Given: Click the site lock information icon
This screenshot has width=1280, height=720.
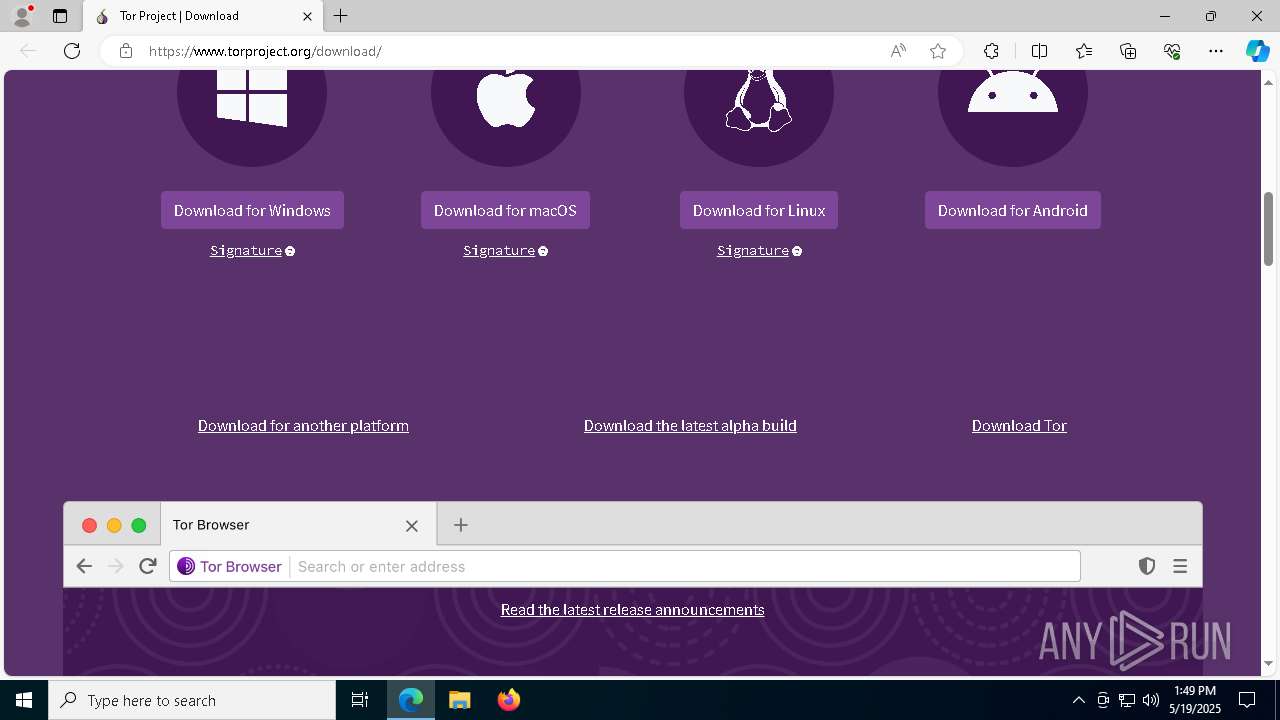Looking at the screenshot, I should 126,51.
